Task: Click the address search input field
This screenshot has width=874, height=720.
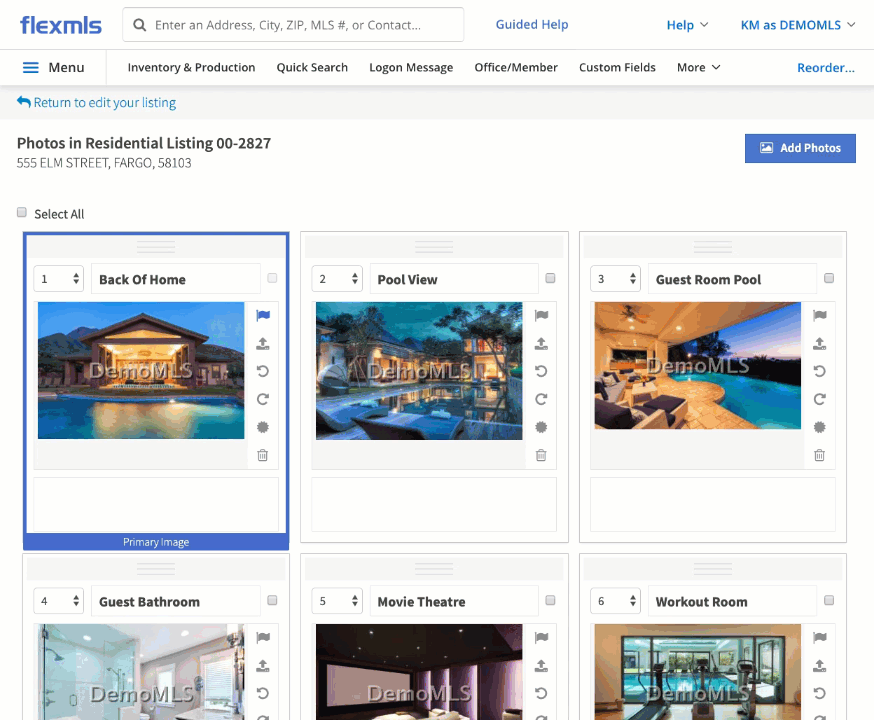Action: [x=293, y=25]
